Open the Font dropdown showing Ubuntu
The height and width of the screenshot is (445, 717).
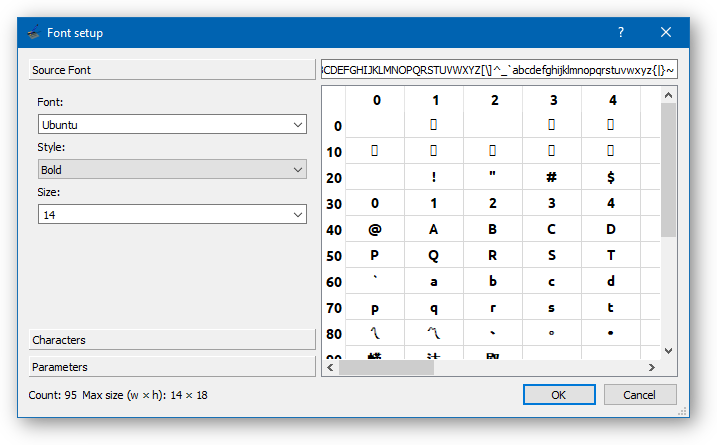click(172, 124)
